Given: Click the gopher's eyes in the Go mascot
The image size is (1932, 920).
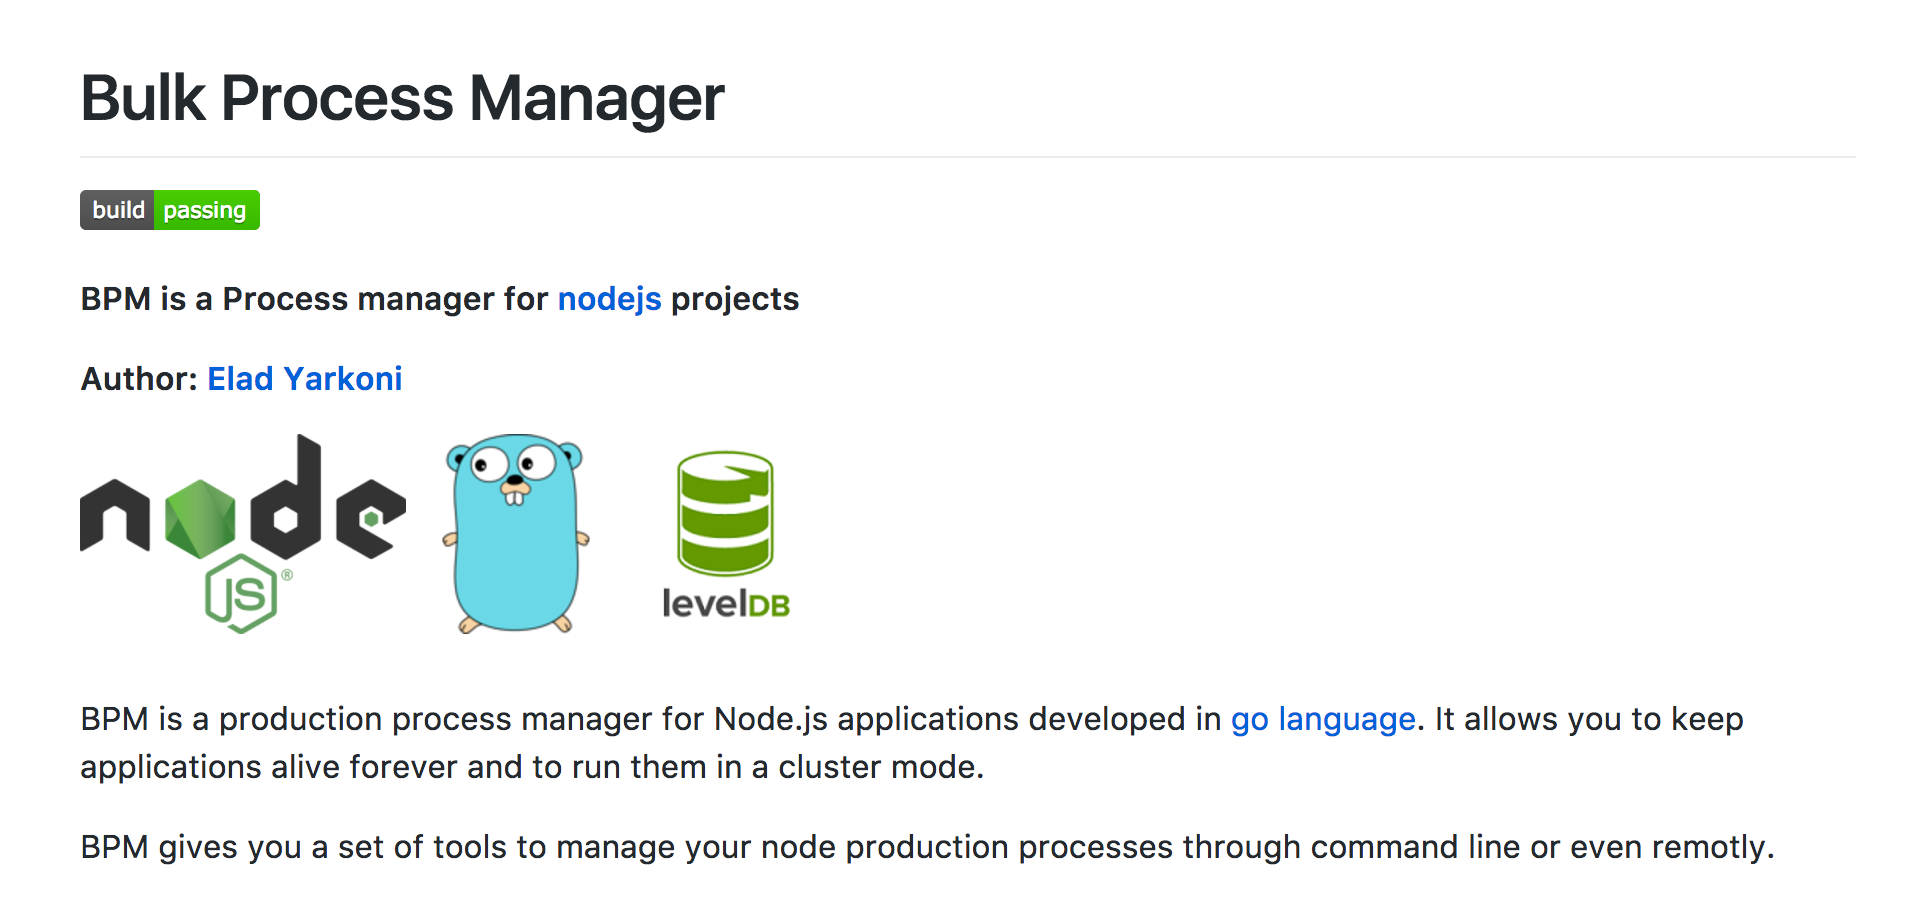Looking at the screenshot, I should [512, 463].
